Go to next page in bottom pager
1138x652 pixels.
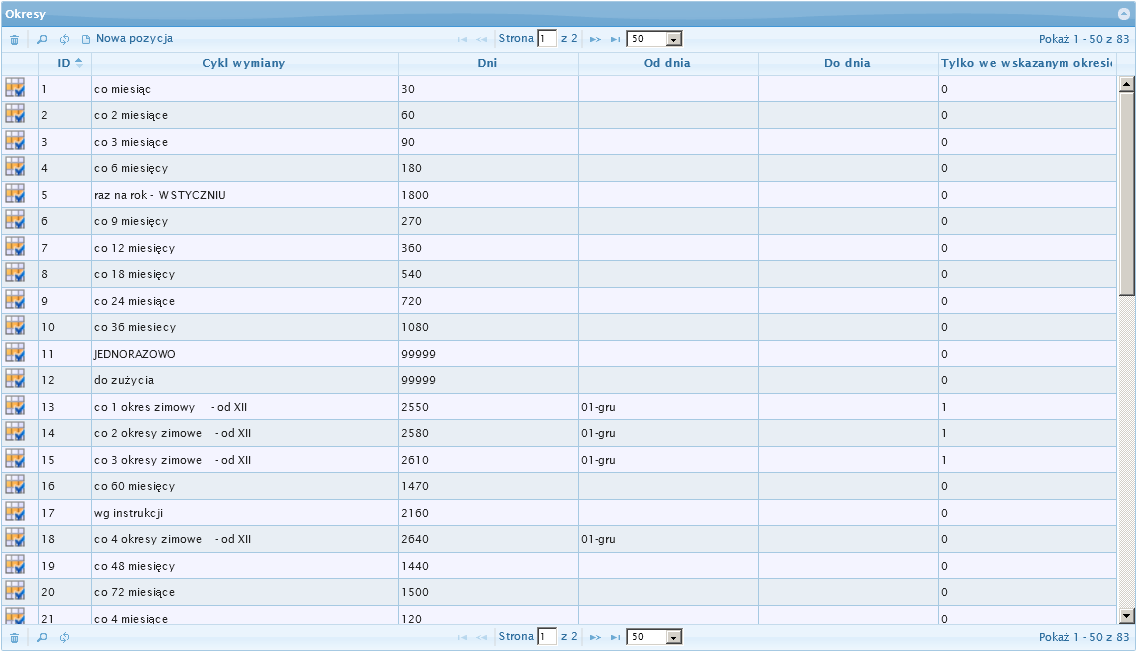click(x=595, y=637)
